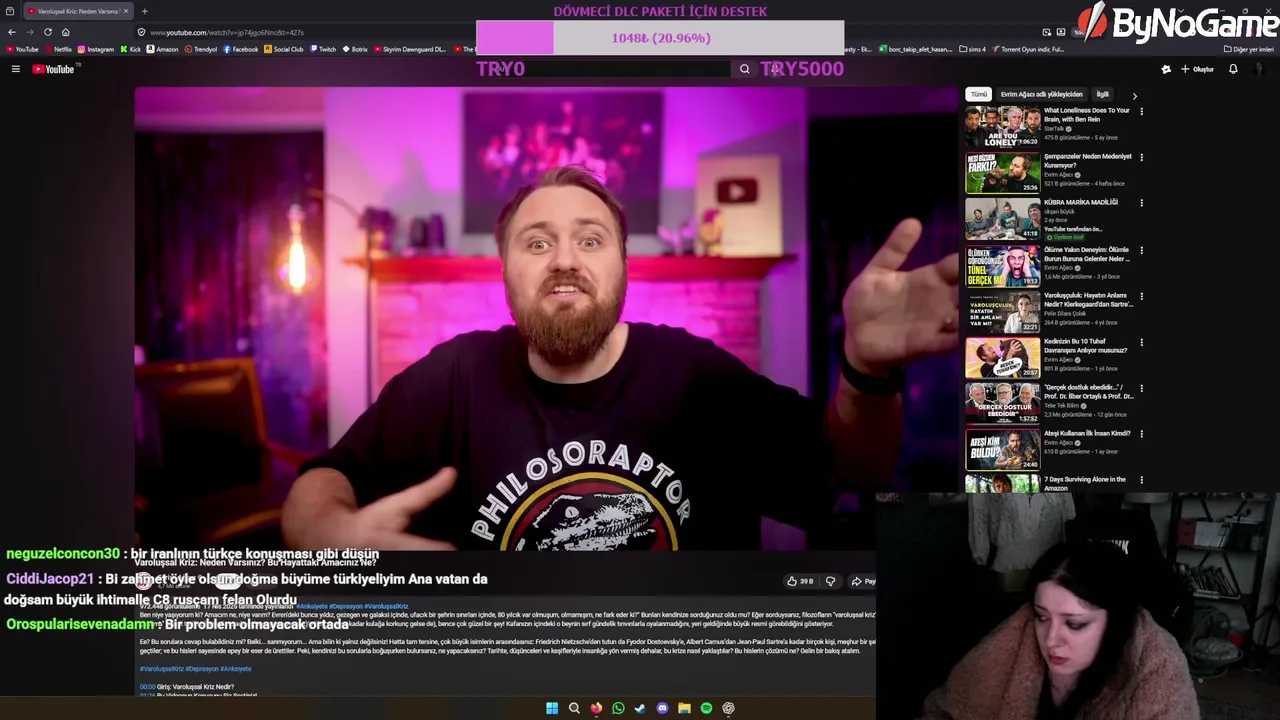Open the Instagram bookmark
Image resolution: width=1280 pixels, height=720 pixels.
(x=96, y=49)
